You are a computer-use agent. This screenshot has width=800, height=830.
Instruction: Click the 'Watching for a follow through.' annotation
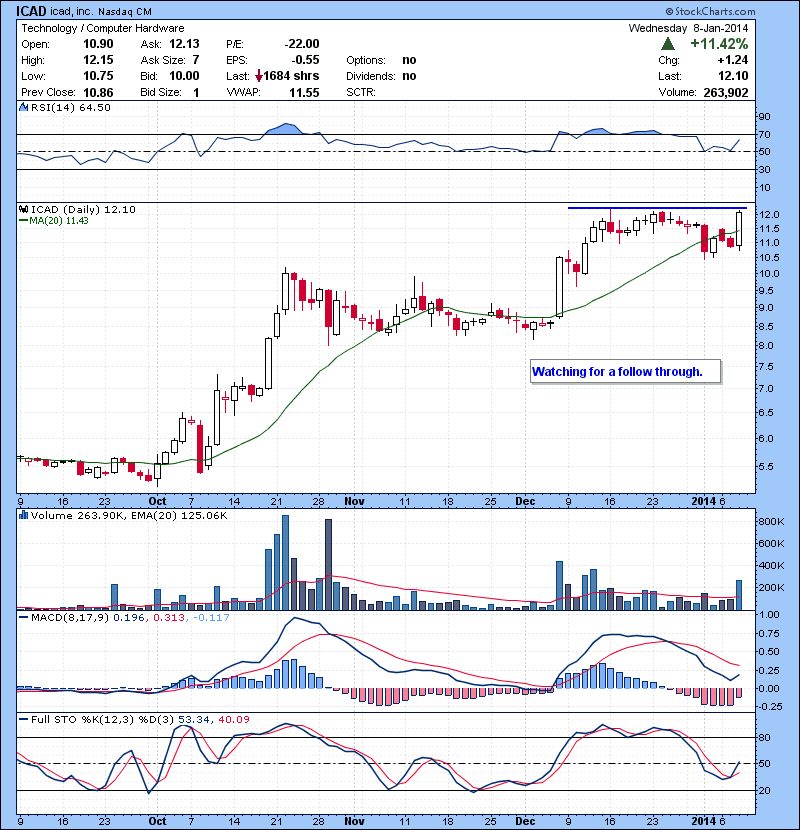point(625,372)
